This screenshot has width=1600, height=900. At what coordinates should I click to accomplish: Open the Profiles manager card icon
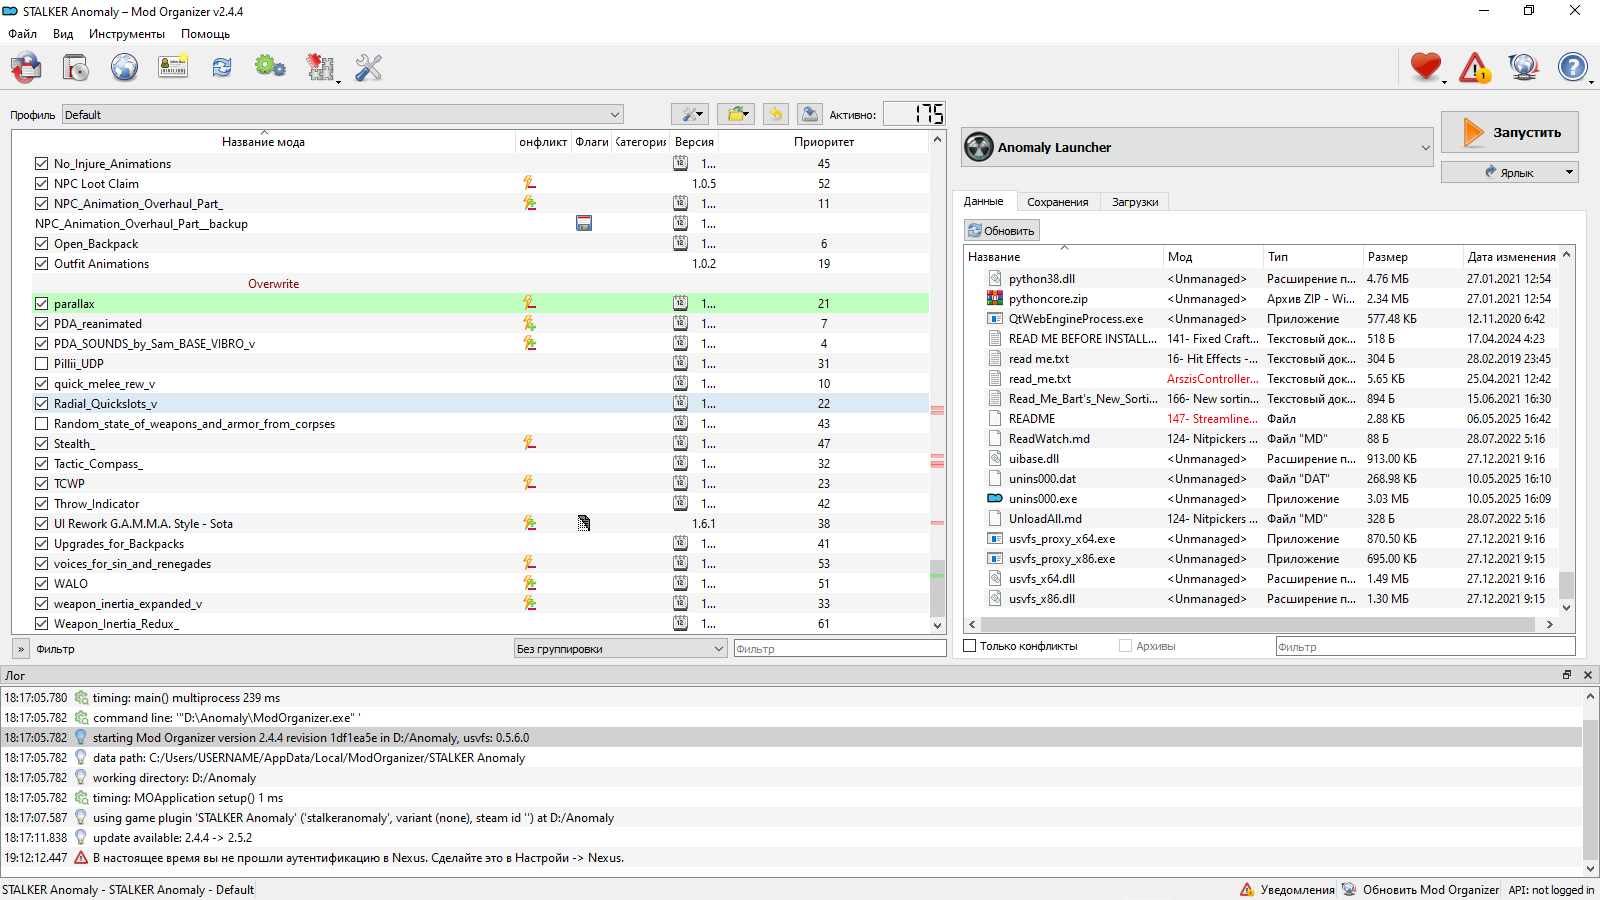pyautogui.click(x=173, y=68)
